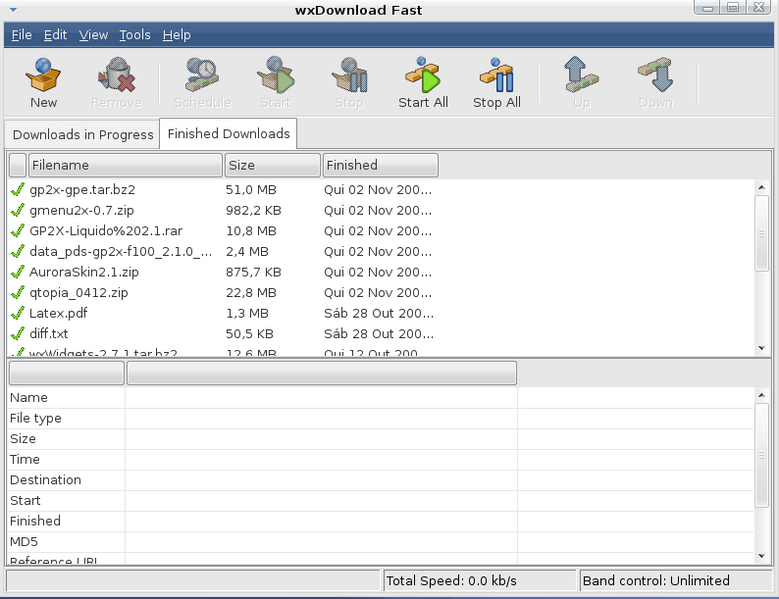Open the Tools menu
Screen dimensions: 779x599
tap(134, 35)
